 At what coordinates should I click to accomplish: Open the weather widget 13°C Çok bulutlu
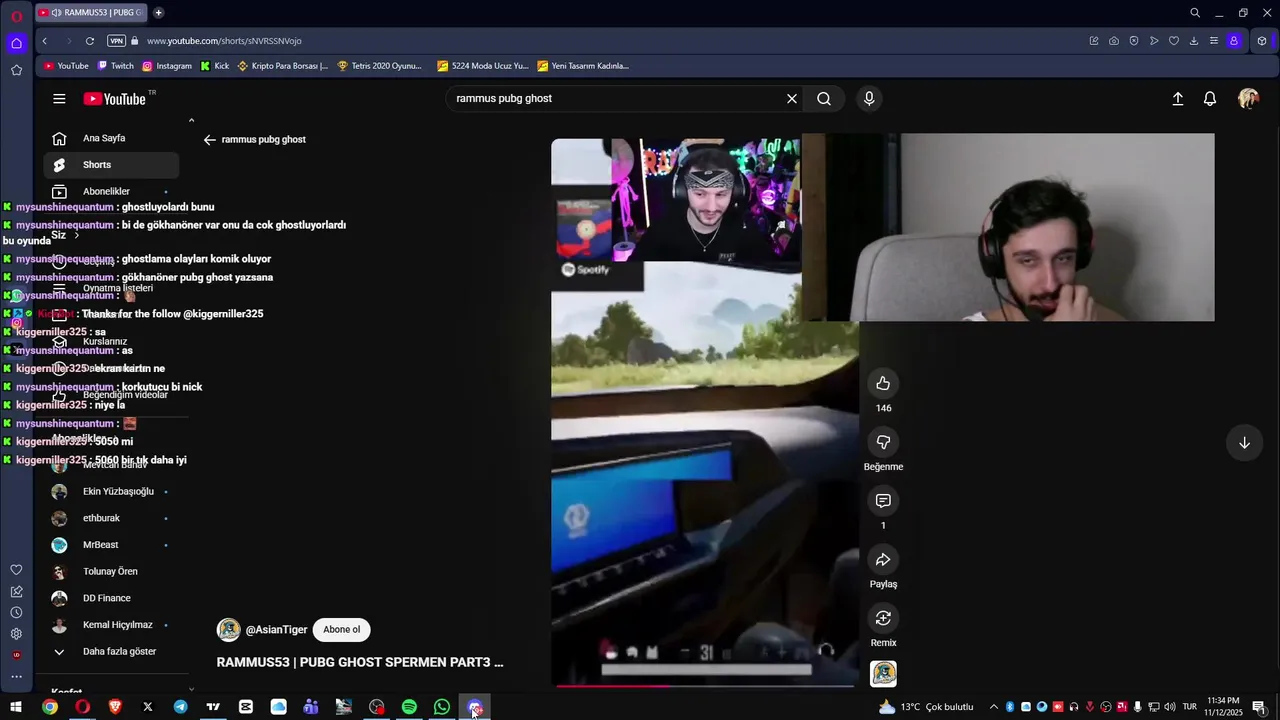[x=925, y=707]
